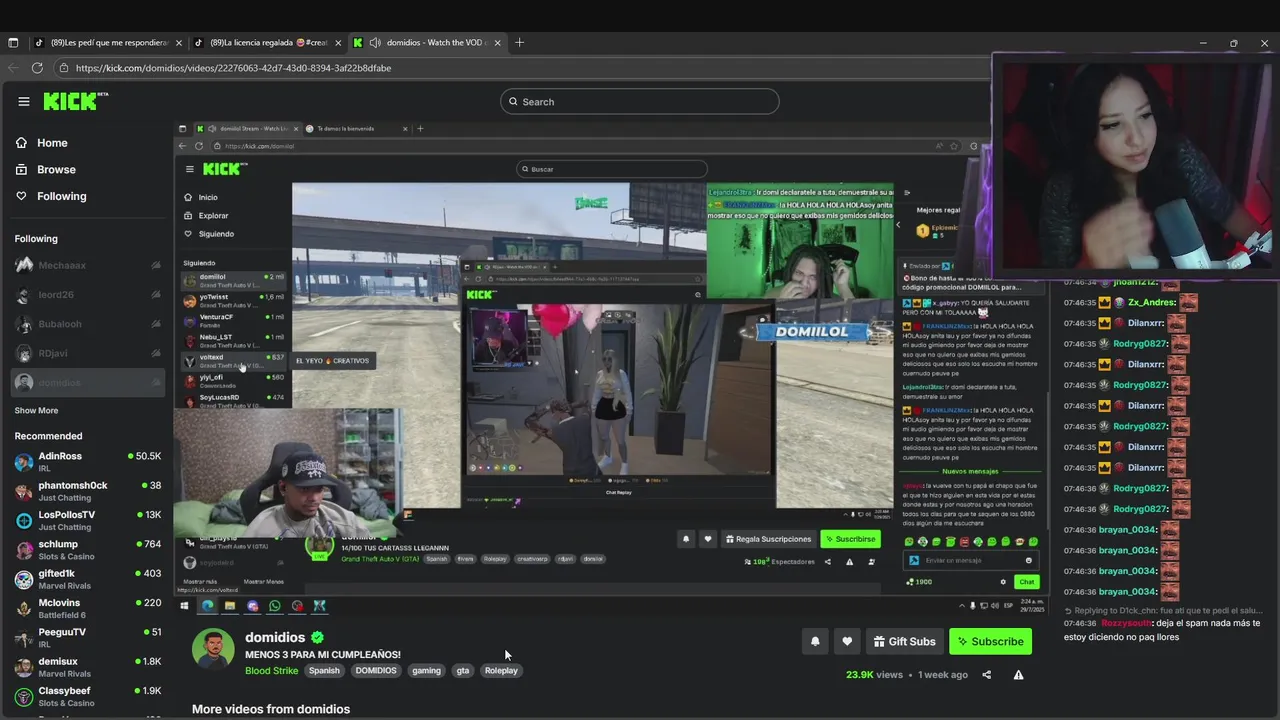Image resolution: width=1280 pixels, height=720 pixels.
Task: Close the 'La licencia regalada' tab
Action: [338, 43]
